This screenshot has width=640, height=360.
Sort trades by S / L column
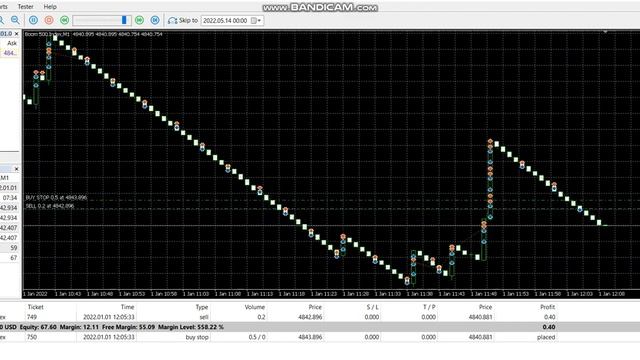372,307
